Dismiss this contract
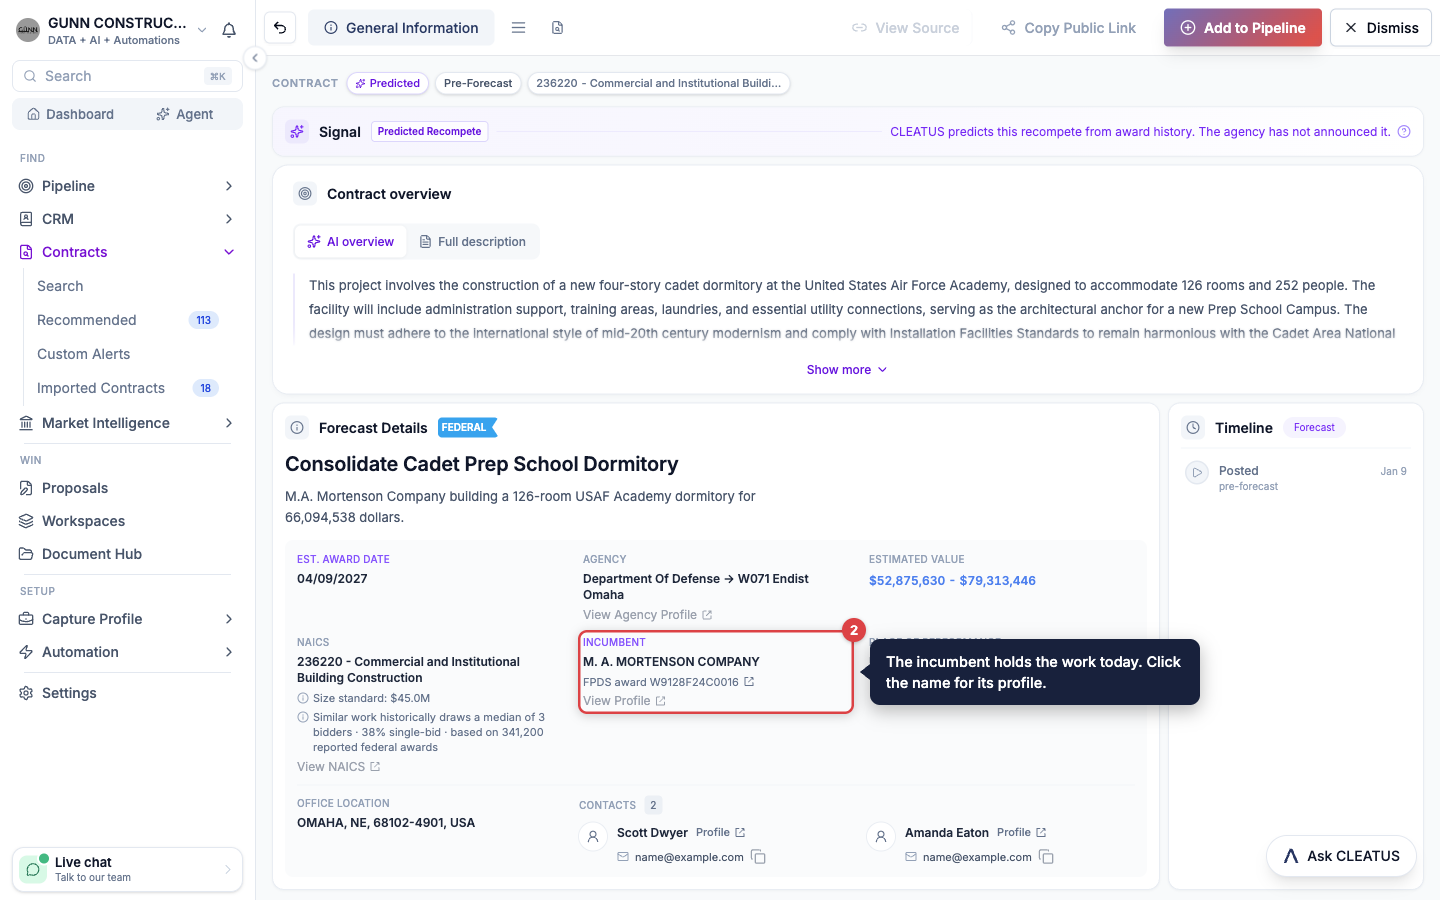This screenshot has height=900, width=1440. [x=1381, y=28]
